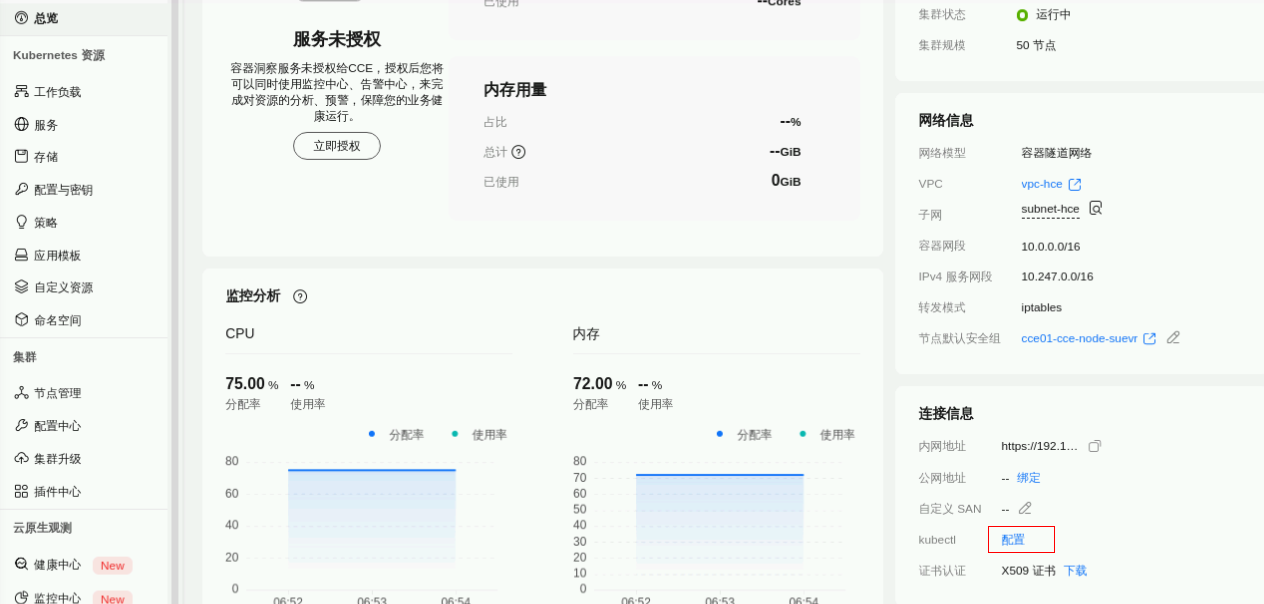Click the CPU 分配率 chart area
The width and height of the screenshot is (1264, 604).
(x=372, y=519)
